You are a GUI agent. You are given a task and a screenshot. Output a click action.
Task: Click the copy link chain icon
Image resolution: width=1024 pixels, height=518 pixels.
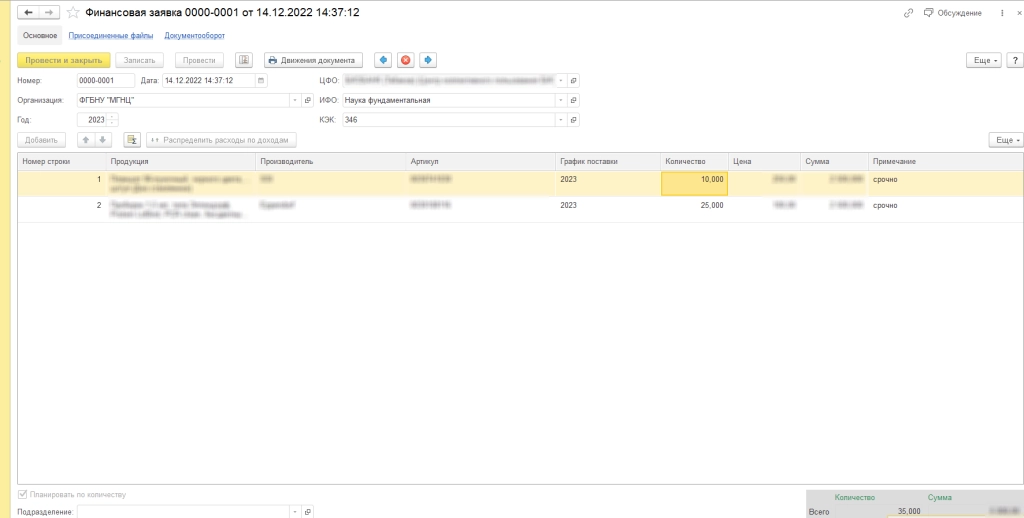point(908,13)
